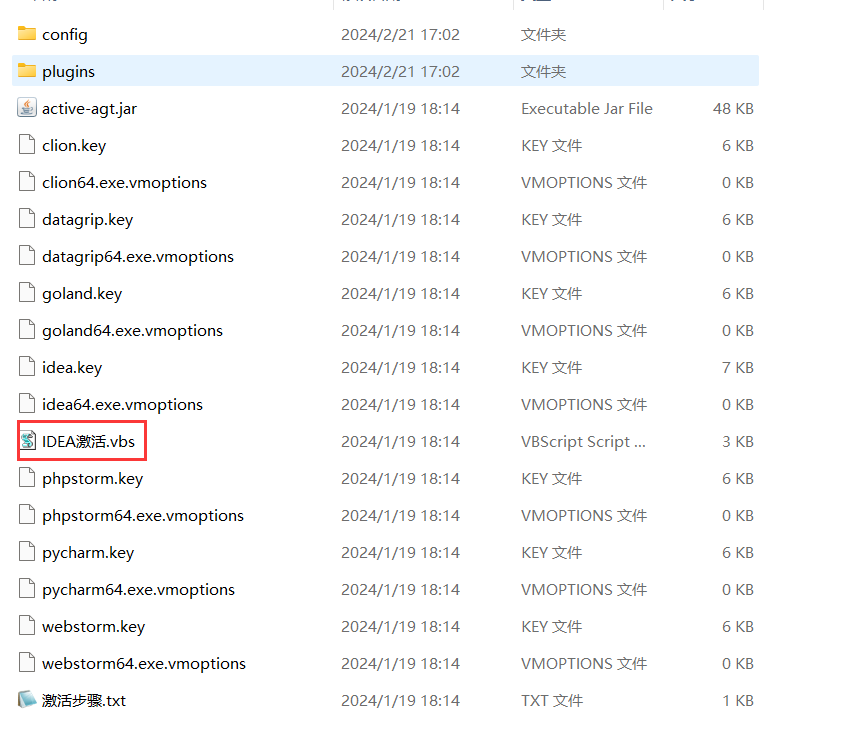
Task: Select the file name goland64.exe.vmoptions
Action: (133, 331)
